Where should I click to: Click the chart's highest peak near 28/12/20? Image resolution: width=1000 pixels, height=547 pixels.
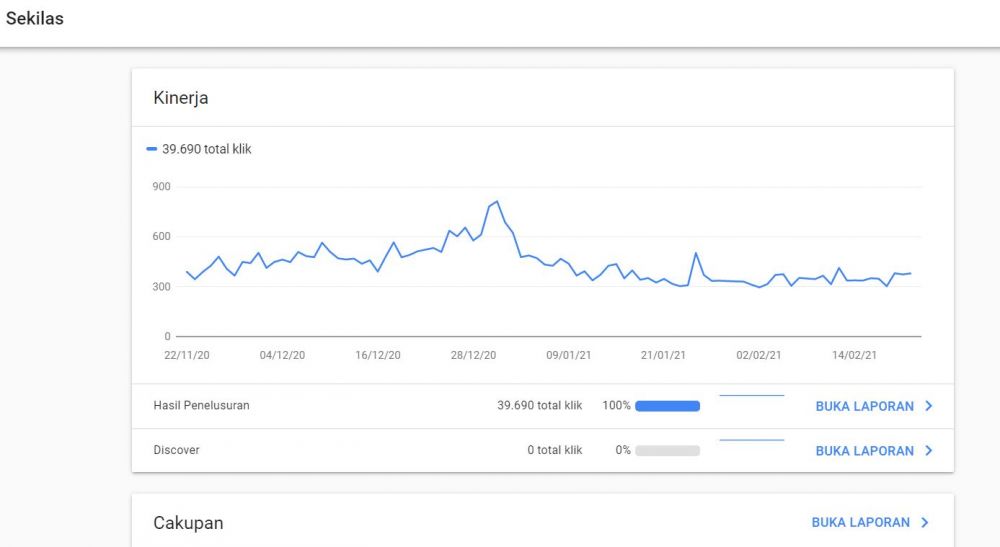coord(497,202)
